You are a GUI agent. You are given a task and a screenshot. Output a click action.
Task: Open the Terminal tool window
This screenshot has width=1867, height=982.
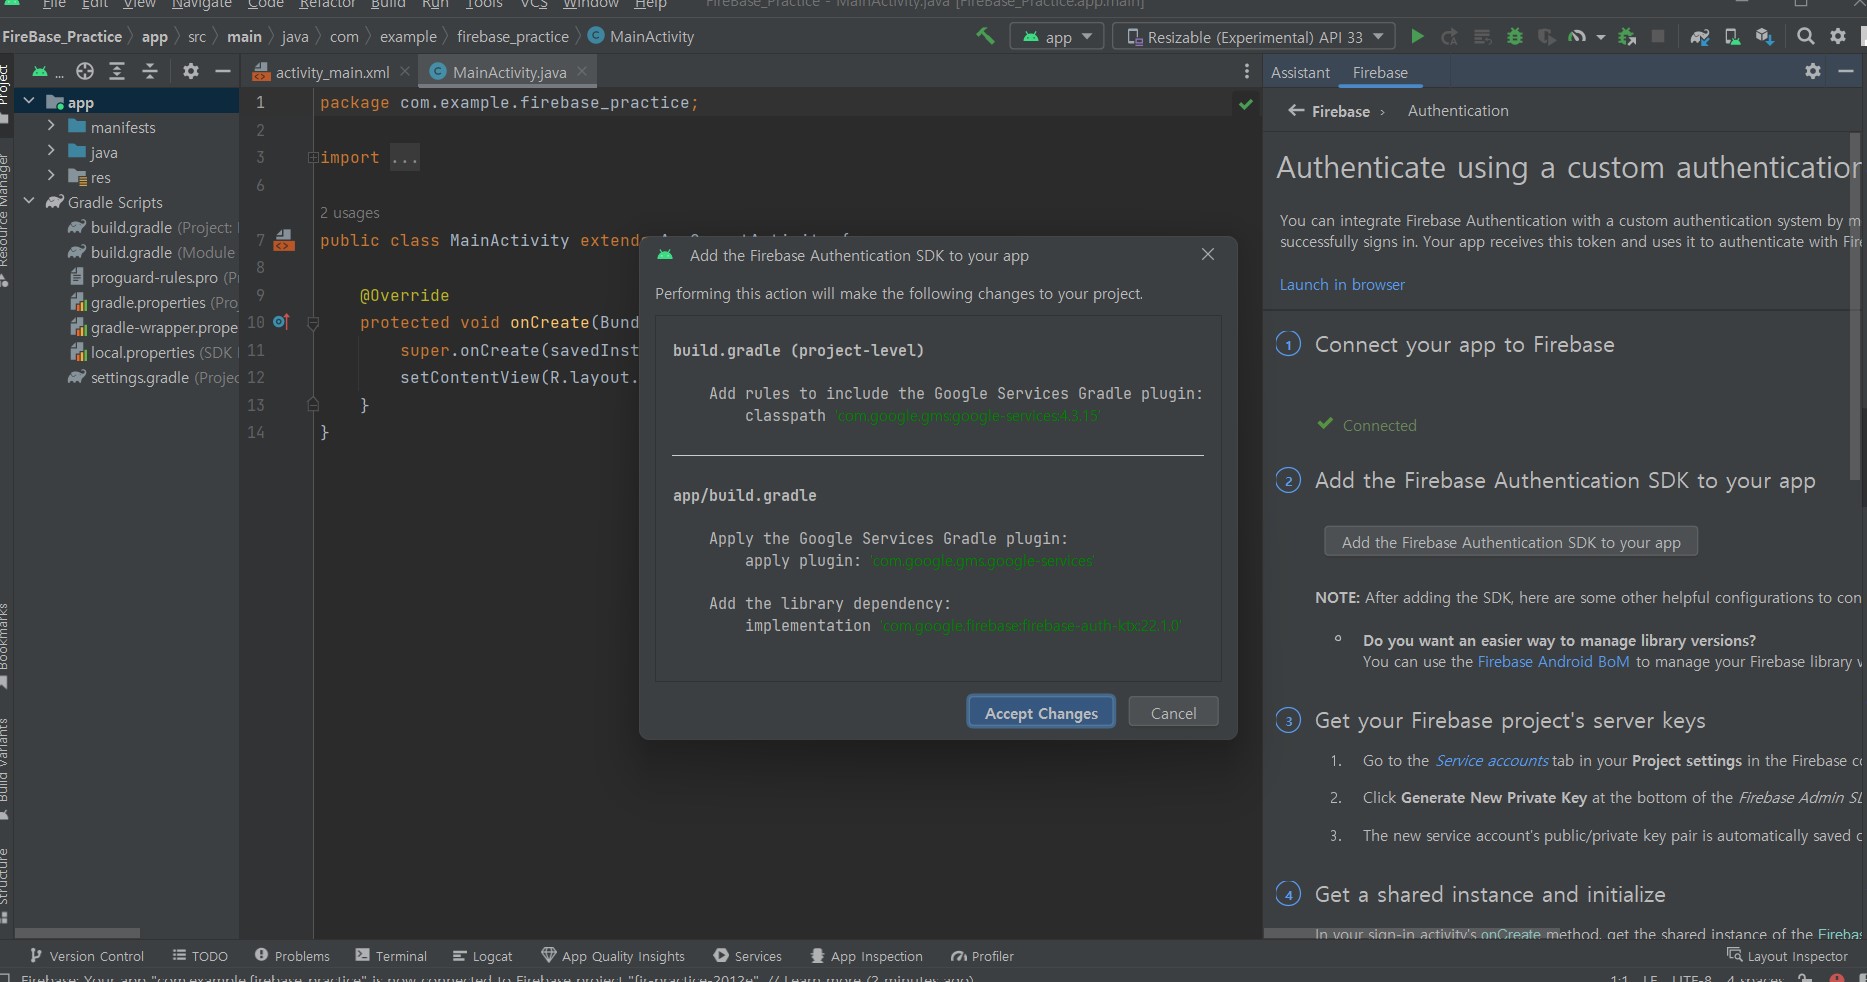click(391, 956)
